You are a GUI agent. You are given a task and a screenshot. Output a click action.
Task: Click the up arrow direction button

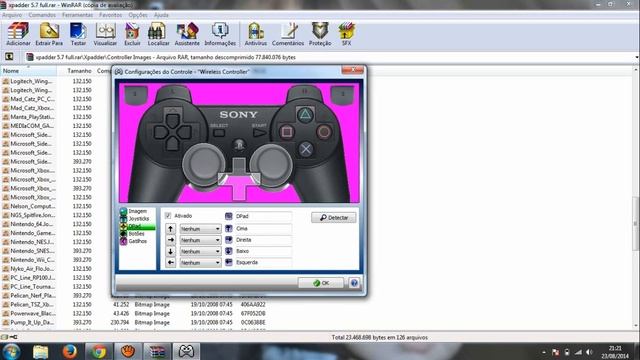[171, 229]
